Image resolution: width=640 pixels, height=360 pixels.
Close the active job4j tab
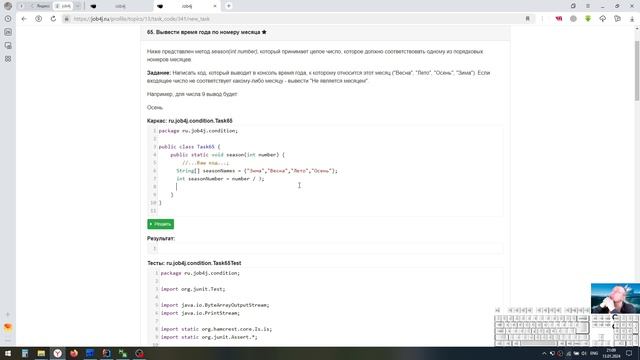tap(215, 6)
